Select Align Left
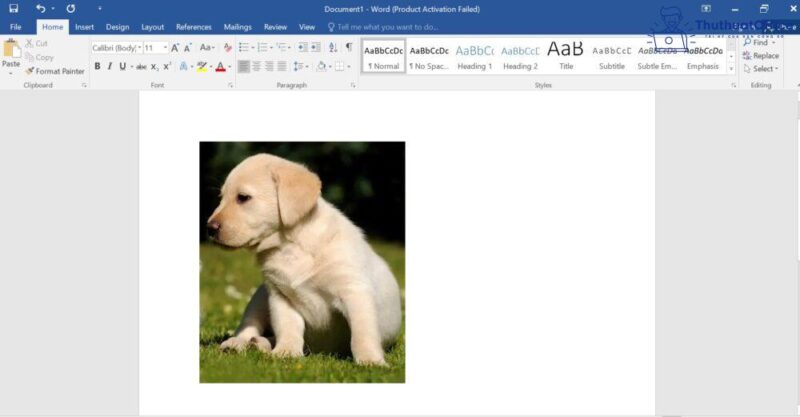 pos(244,66)
